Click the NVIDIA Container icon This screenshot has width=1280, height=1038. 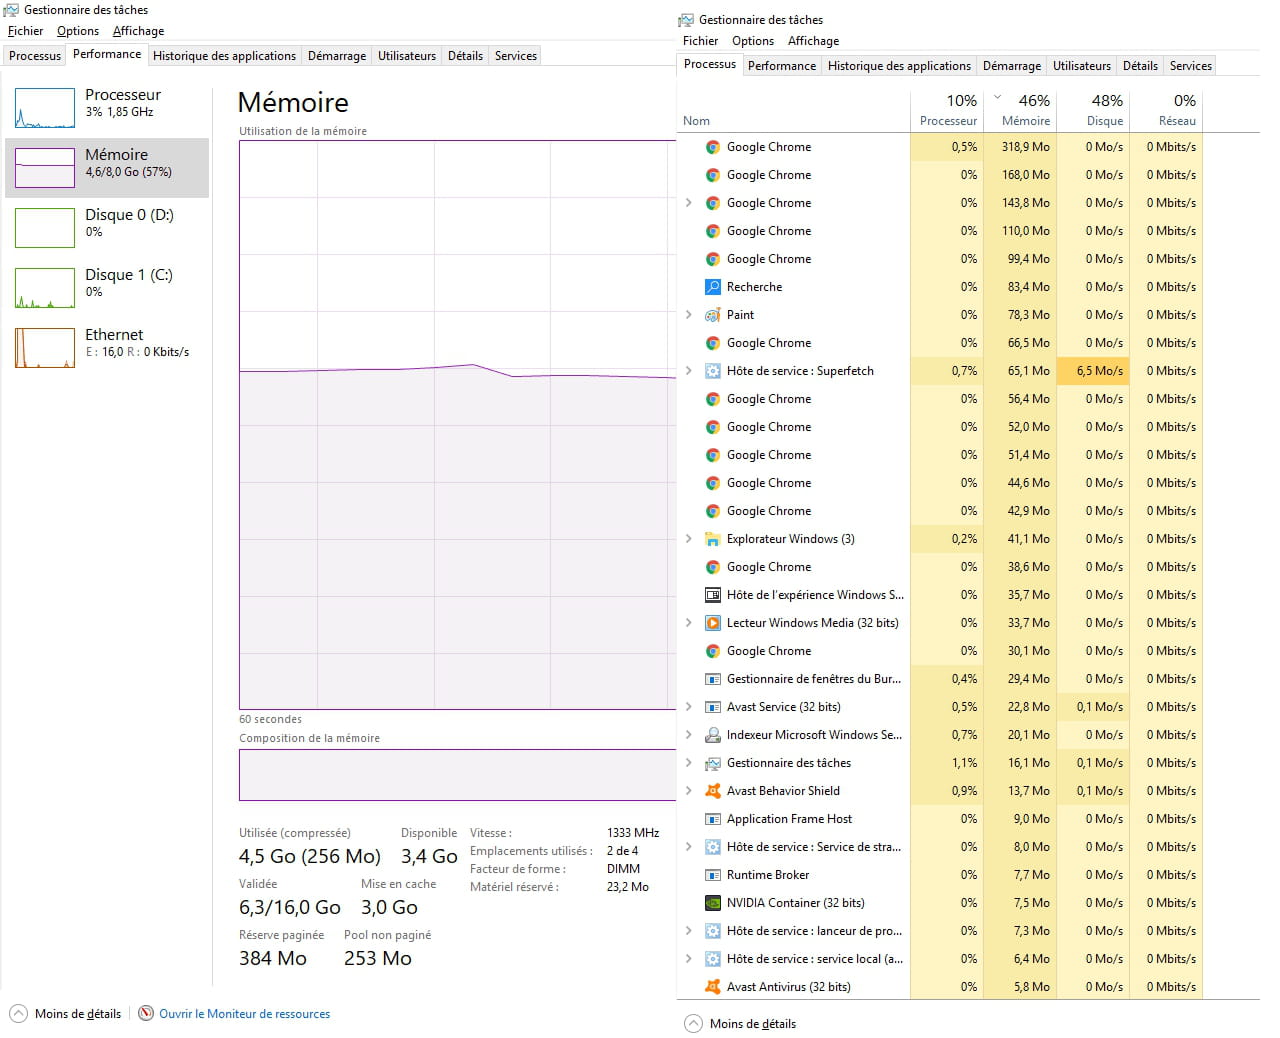tap(713, 903)
